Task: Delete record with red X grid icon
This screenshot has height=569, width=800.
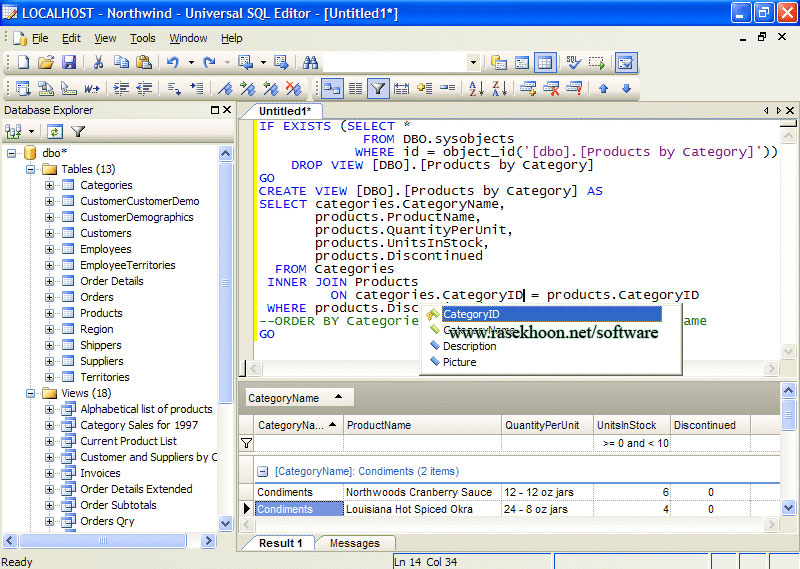Action: [x=551, y=88]
